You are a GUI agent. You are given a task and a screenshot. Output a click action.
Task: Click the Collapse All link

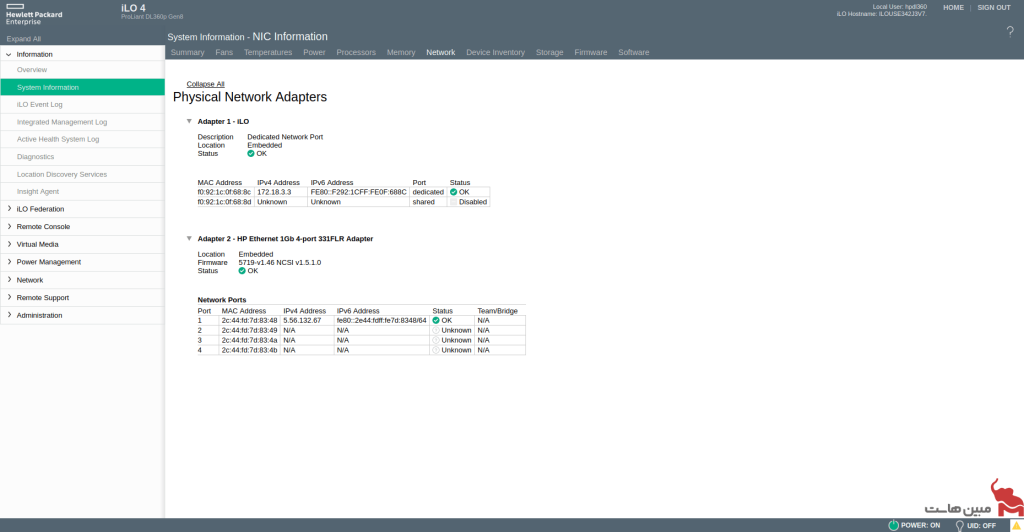[x=205, y=84]
